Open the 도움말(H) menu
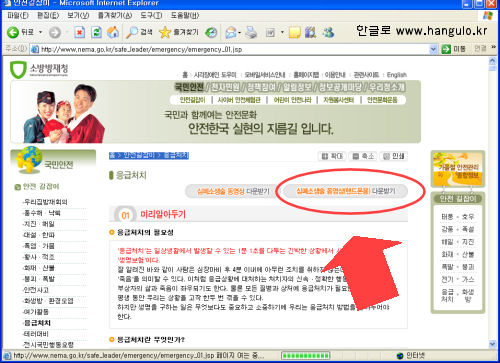Viewport: 500px width, 363px height. coord(185,15)
